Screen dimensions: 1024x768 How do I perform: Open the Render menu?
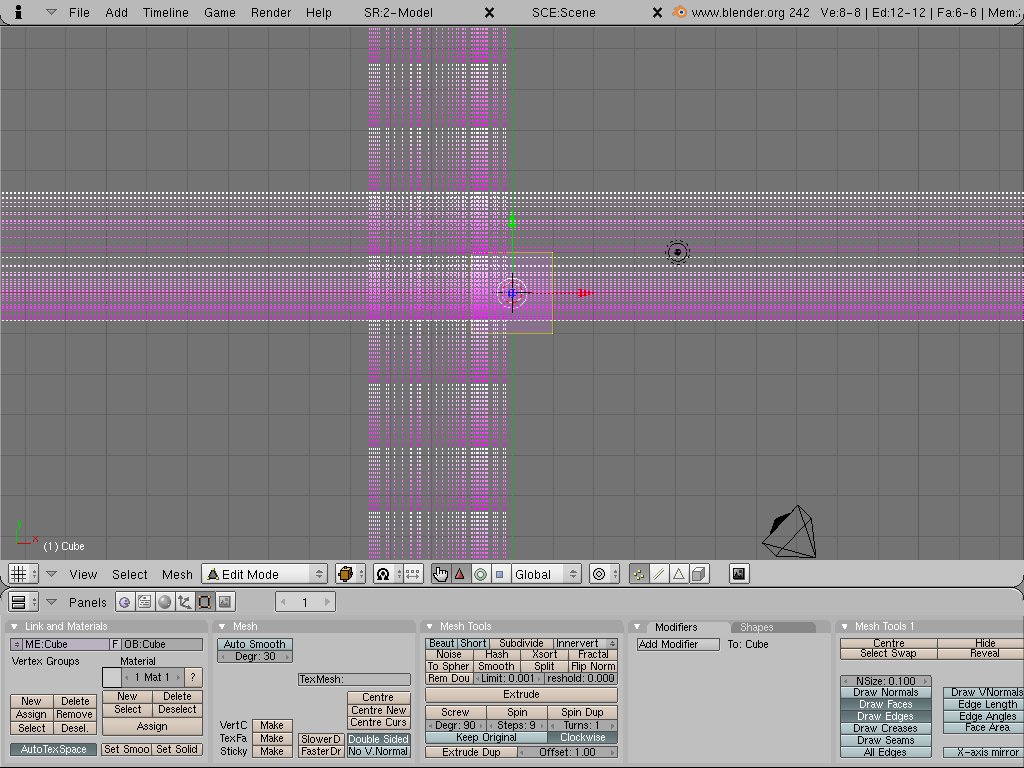pos(271,12)
